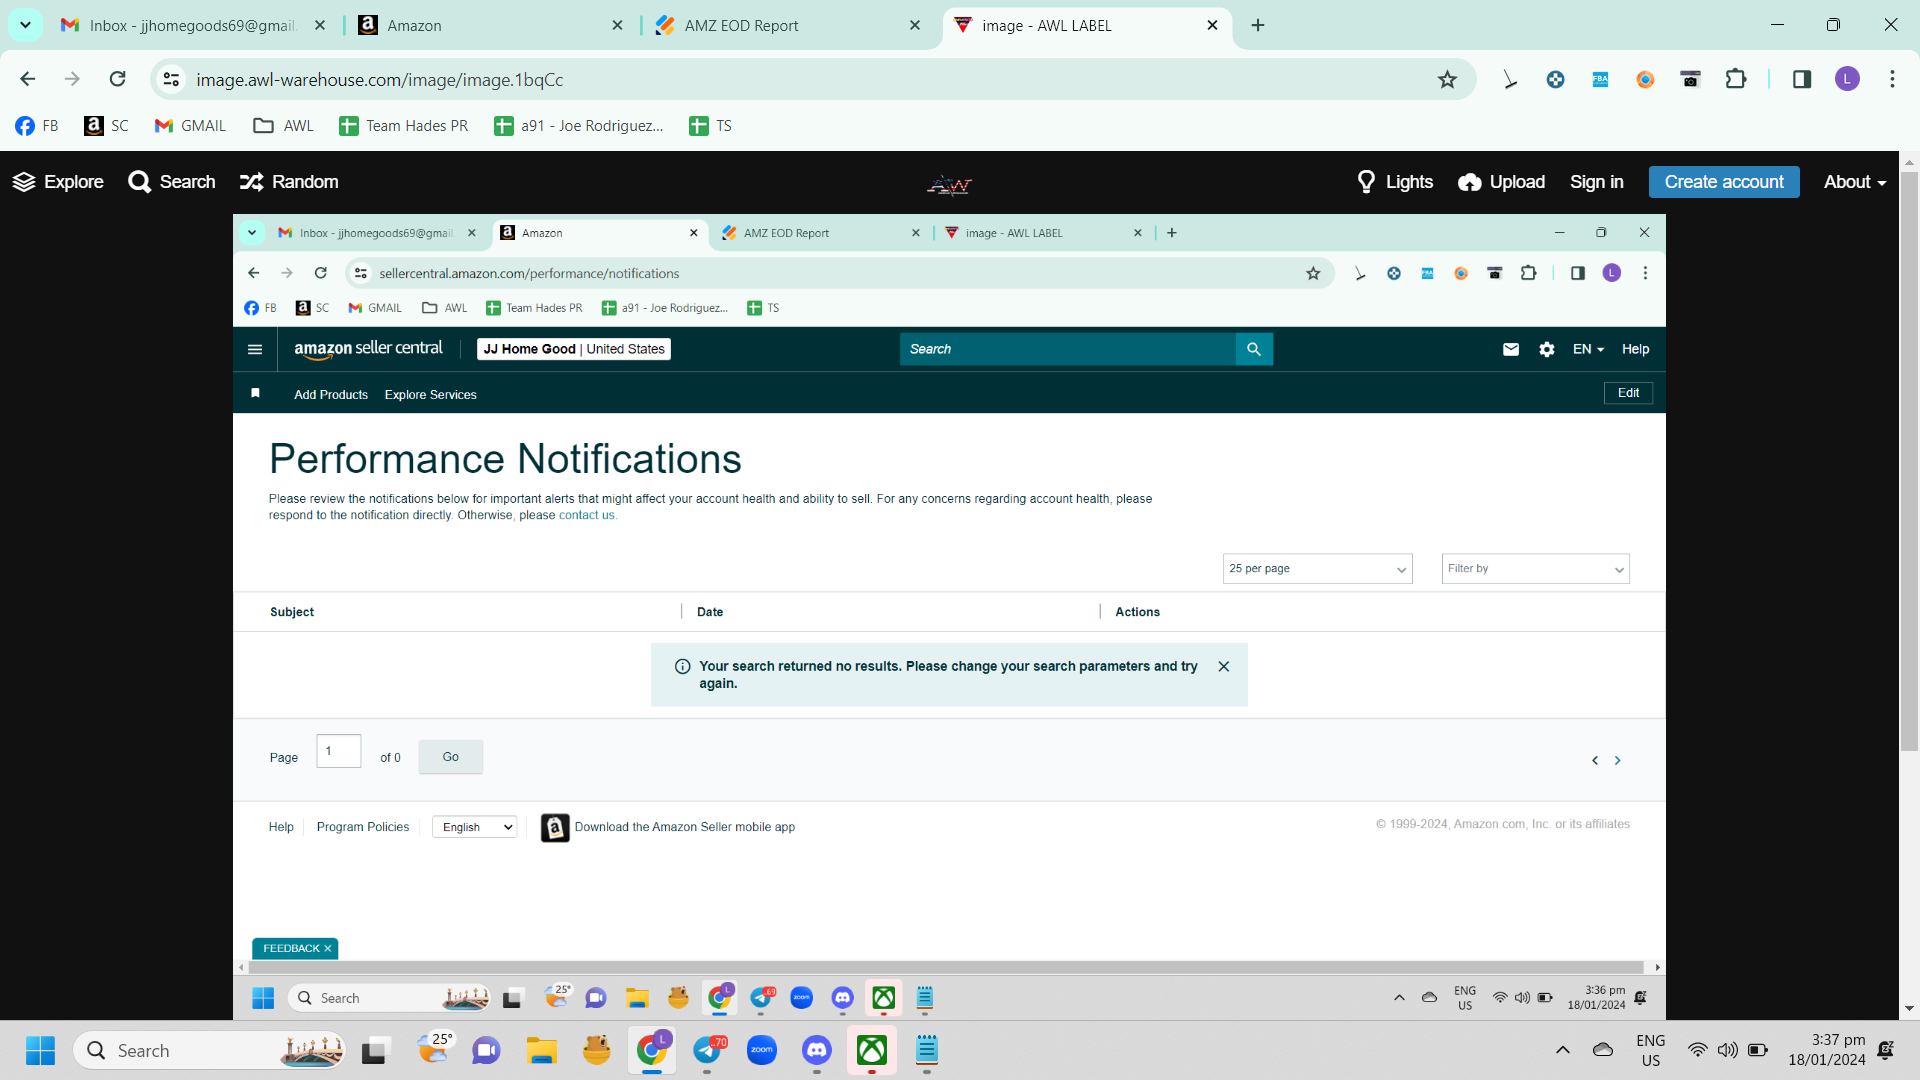
Task: Click the Program Policies link in the picture
Action: (x=363, y=827)
